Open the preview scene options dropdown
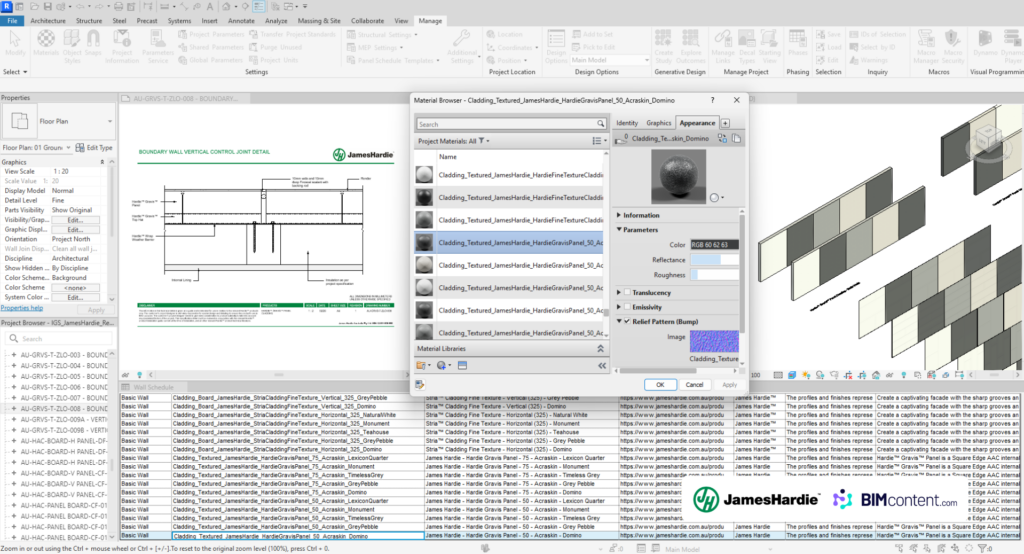Viewport: 1024px width, 554px height. coord(716,197)
